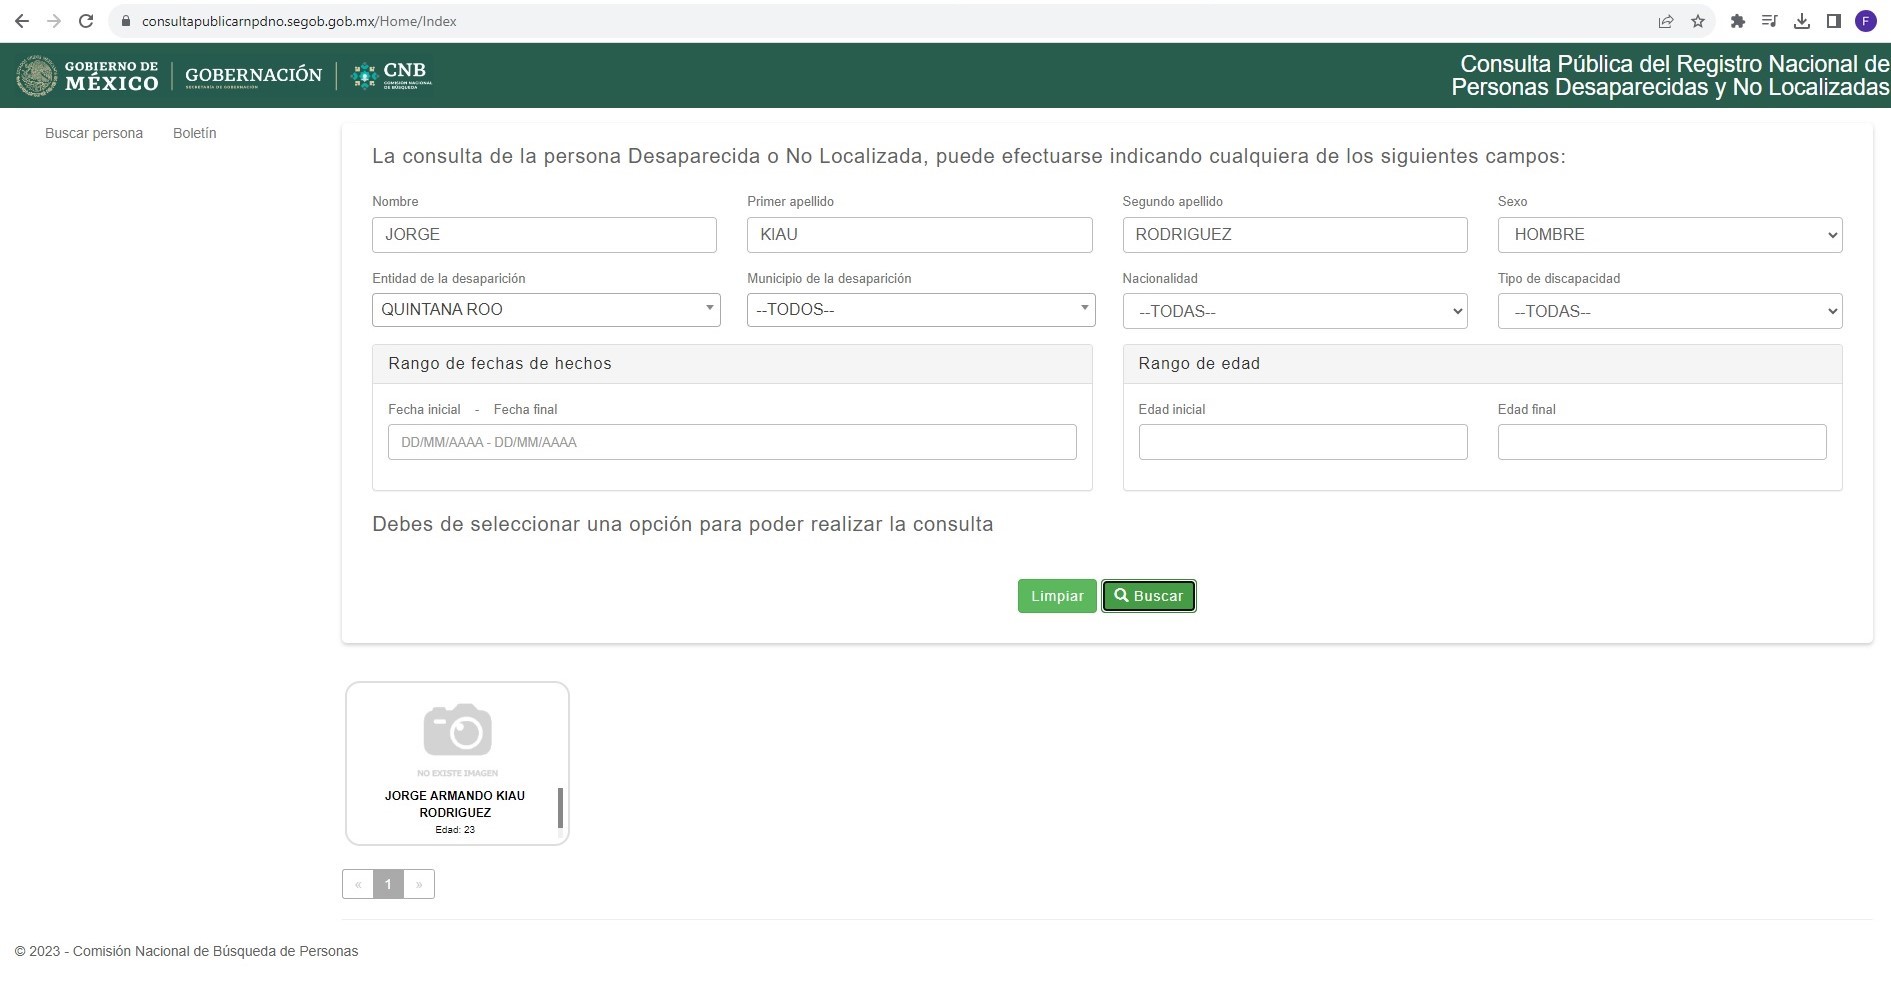Click the browser back arrow

(x=21, y=21)
